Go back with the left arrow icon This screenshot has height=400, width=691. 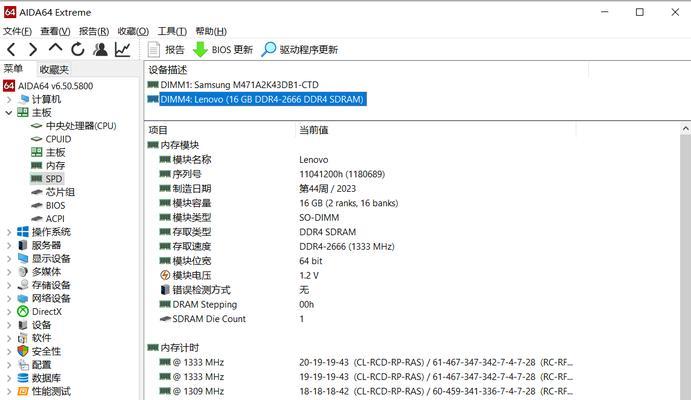(x=11, y=49)
